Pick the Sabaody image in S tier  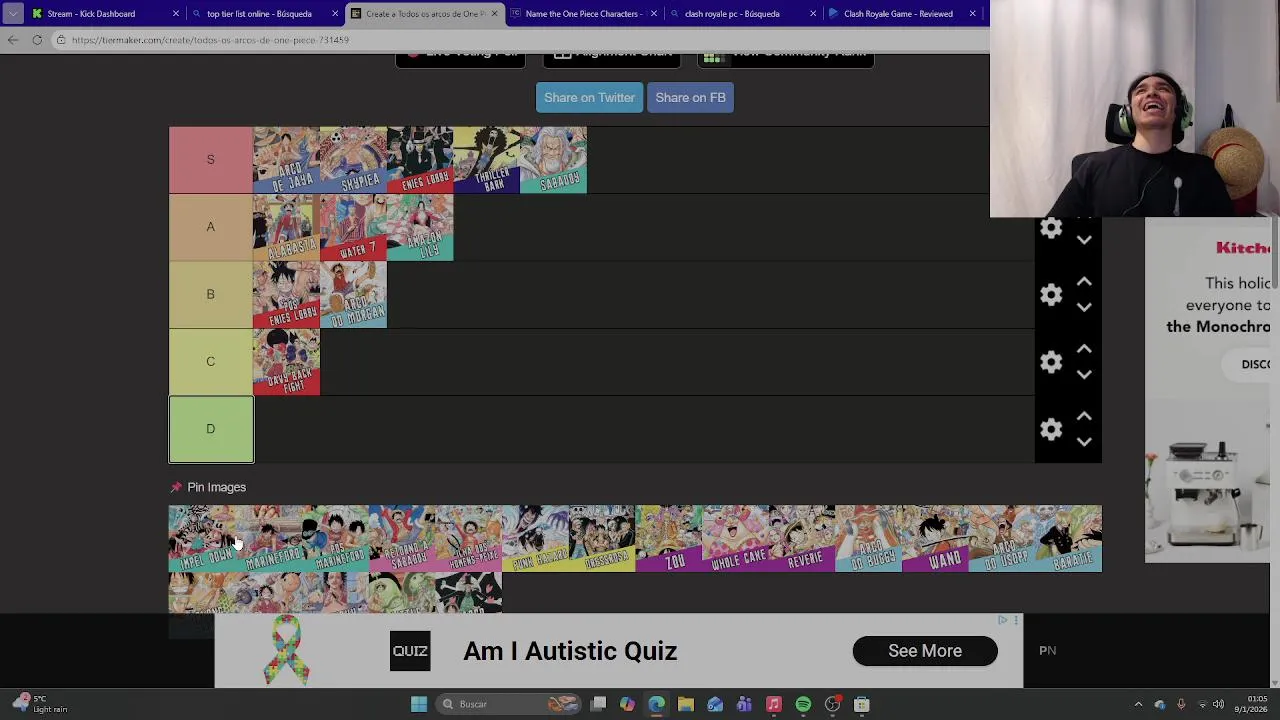tap(554, 160)
